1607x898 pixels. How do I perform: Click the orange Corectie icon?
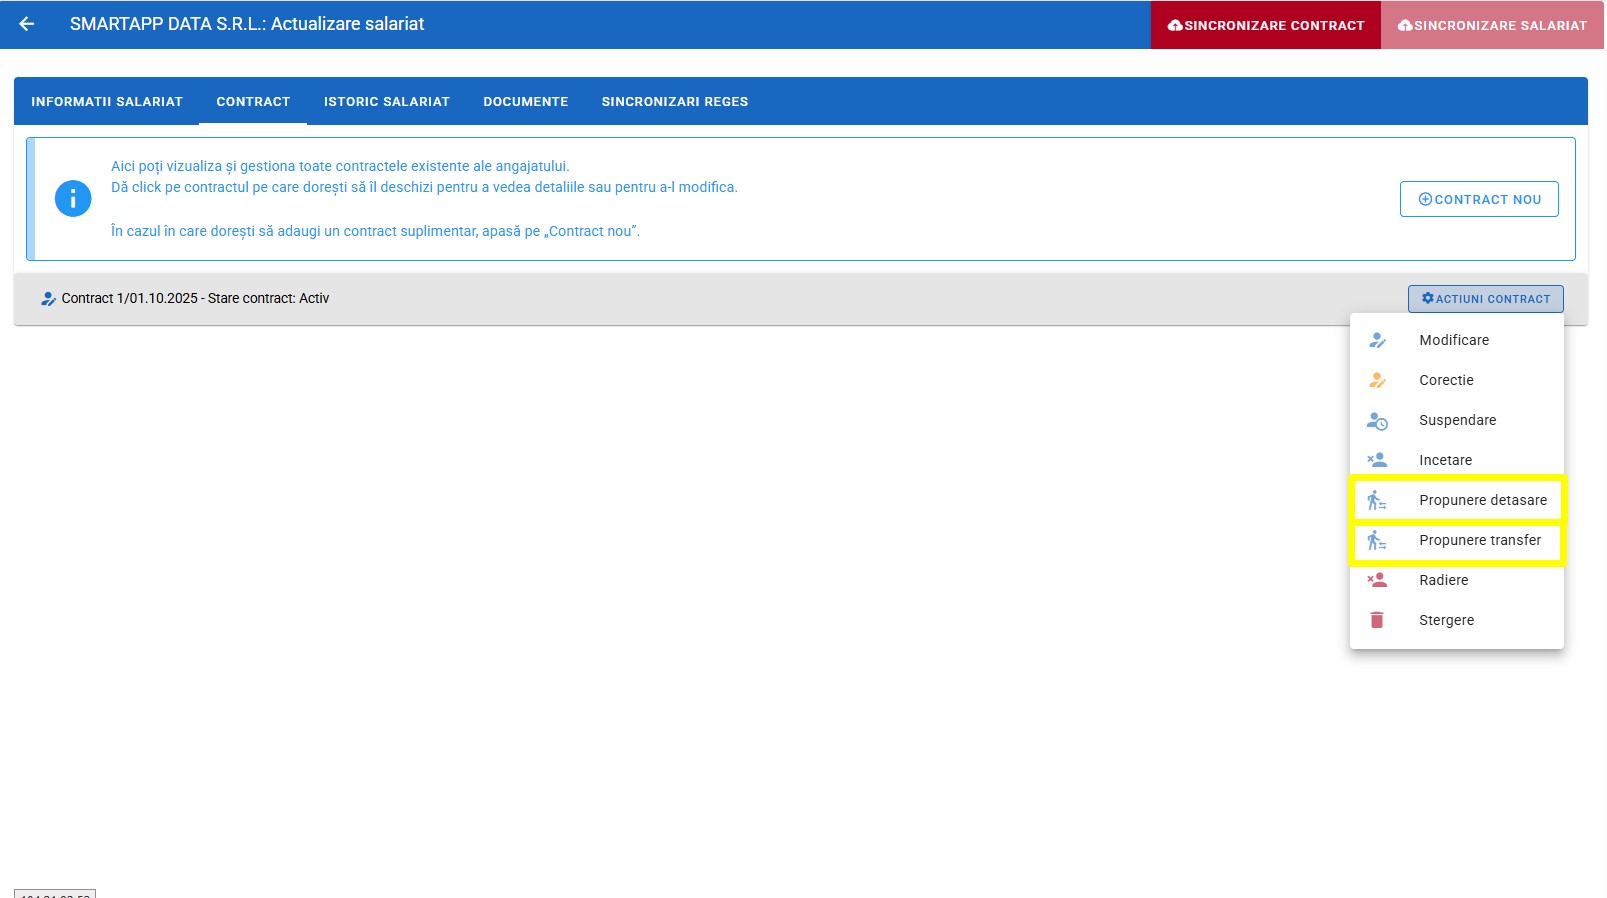[x=1377, y=380]
